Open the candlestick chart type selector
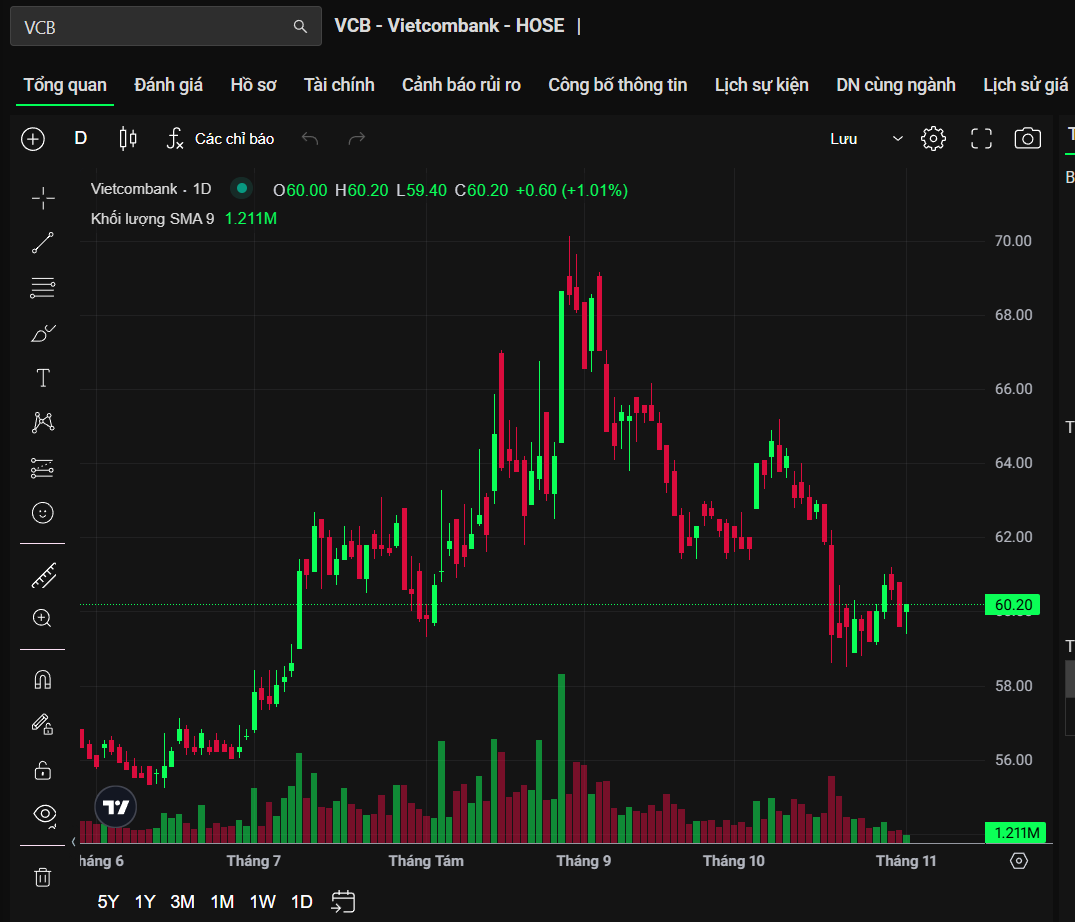1075x922 pixels. [x=128, y=139]
